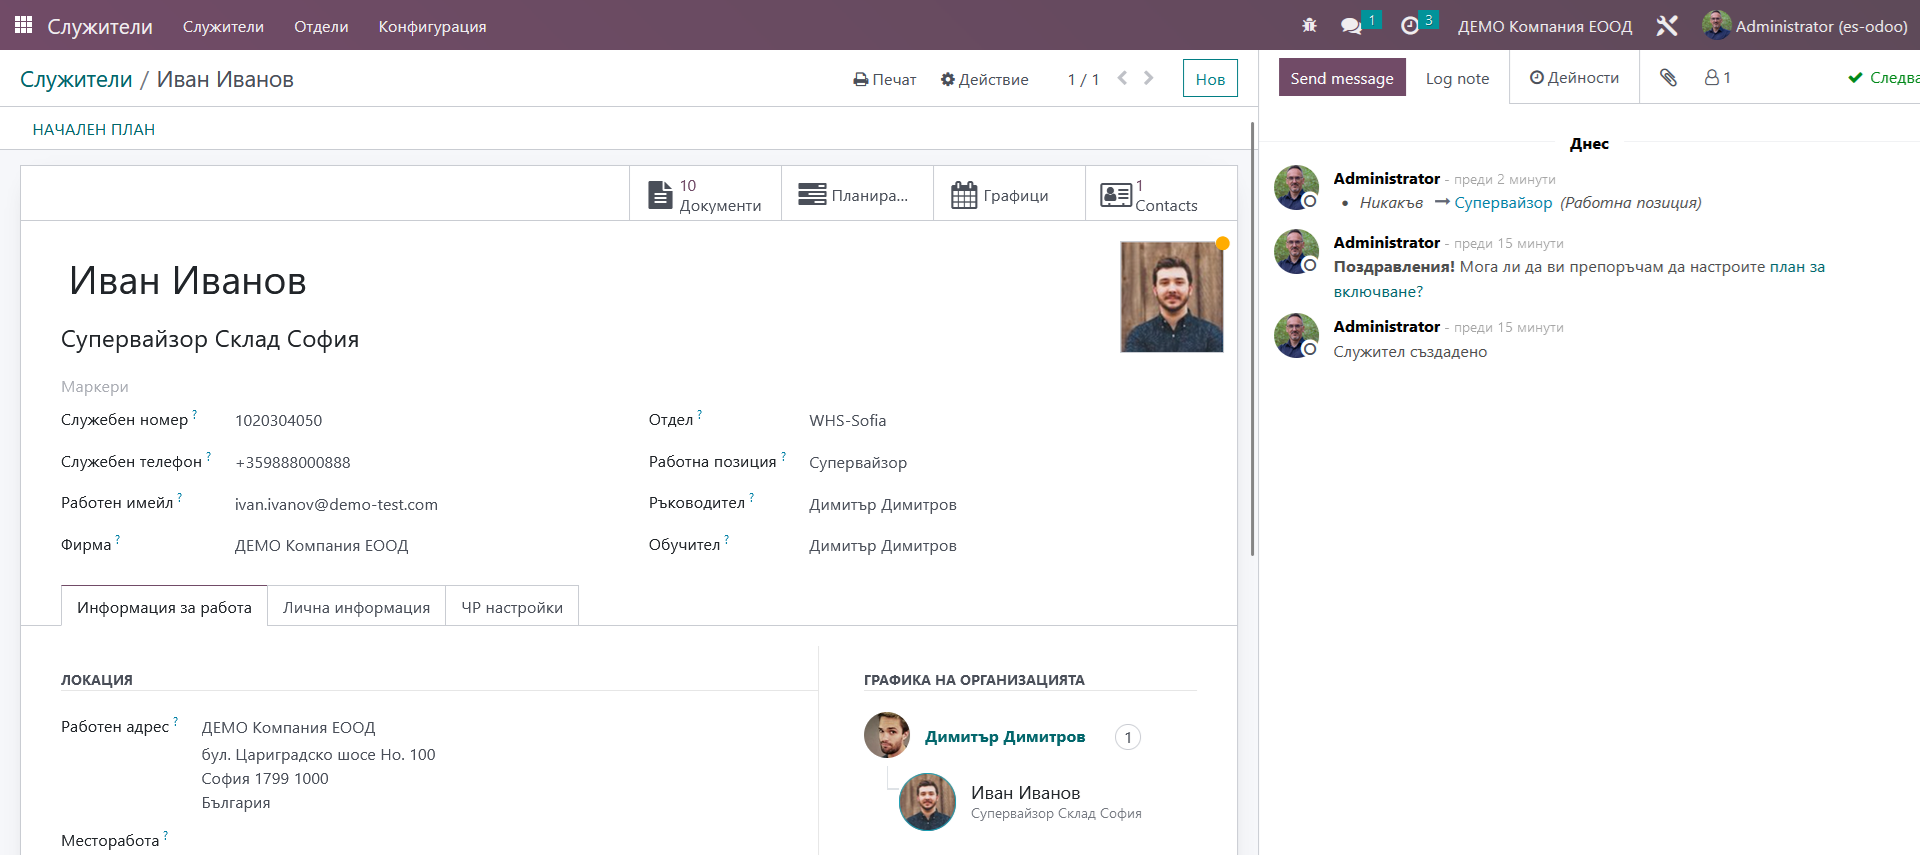Screen dimensions: 1920x855
Task: Switch company ДЕМО Компания ЕООД in navbar
Action: 1545,26
